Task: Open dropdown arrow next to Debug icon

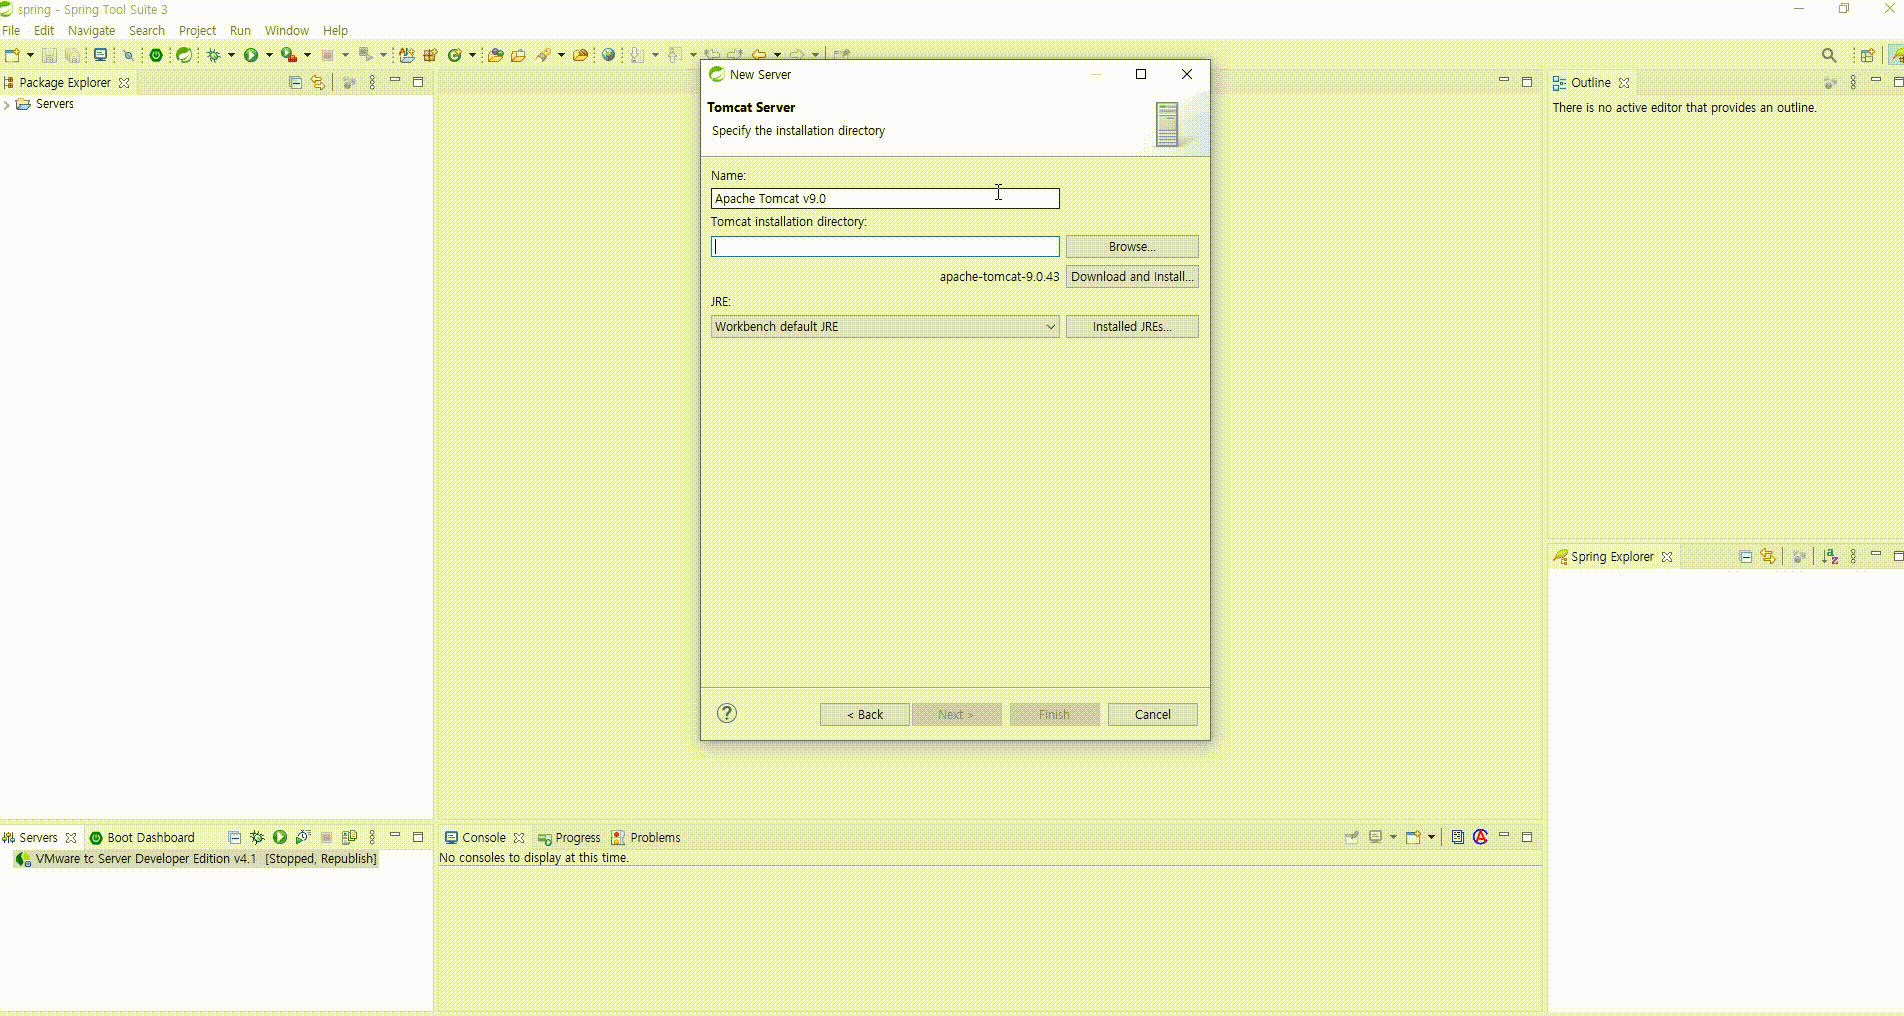Action: (231, 55)
